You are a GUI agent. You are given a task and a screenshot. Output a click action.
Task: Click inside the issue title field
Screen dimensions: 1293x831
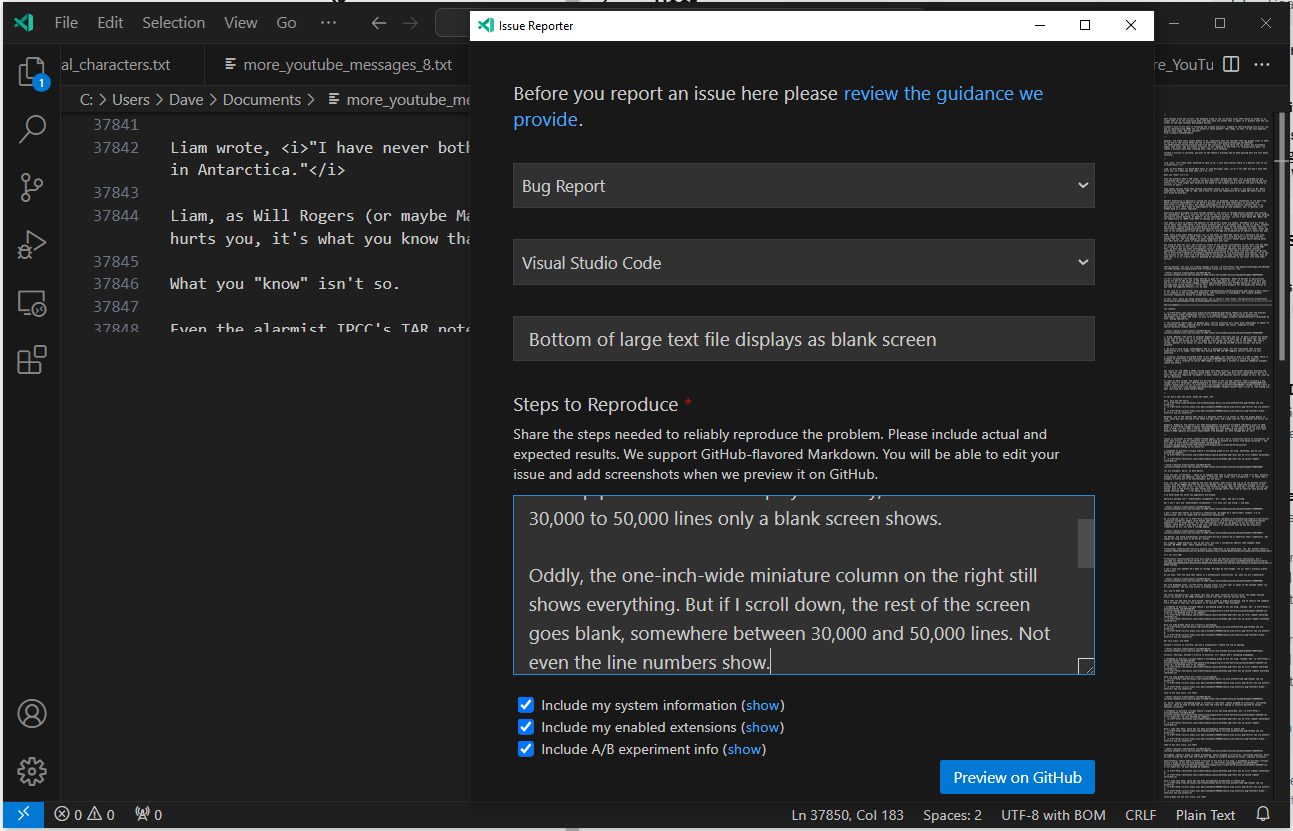point(803,338)
